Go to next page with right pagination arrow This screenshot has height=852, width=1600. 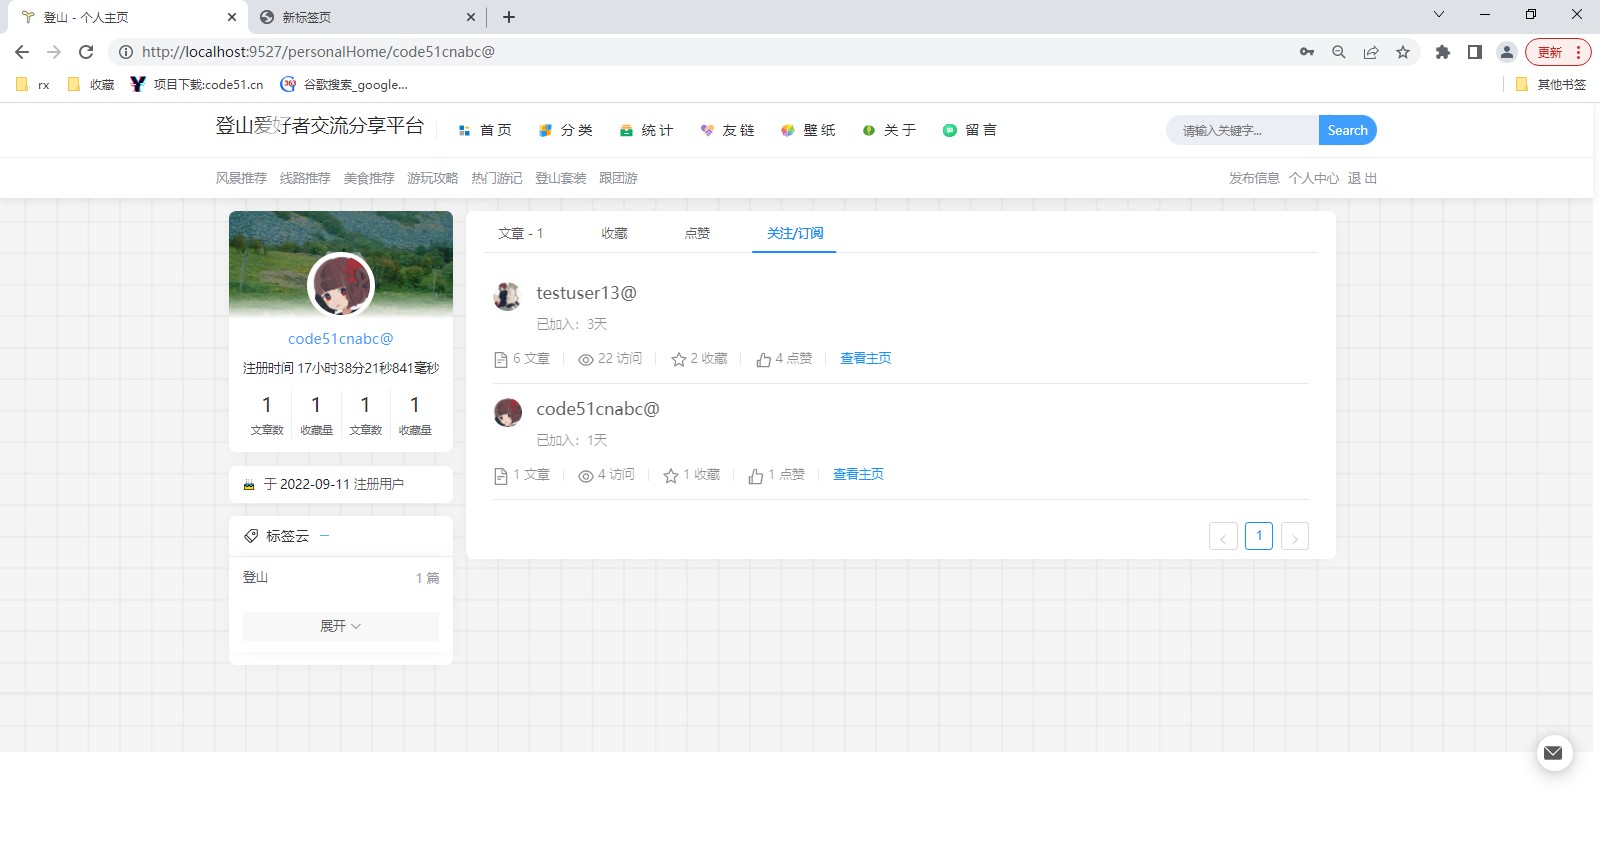pos(1295,536)
